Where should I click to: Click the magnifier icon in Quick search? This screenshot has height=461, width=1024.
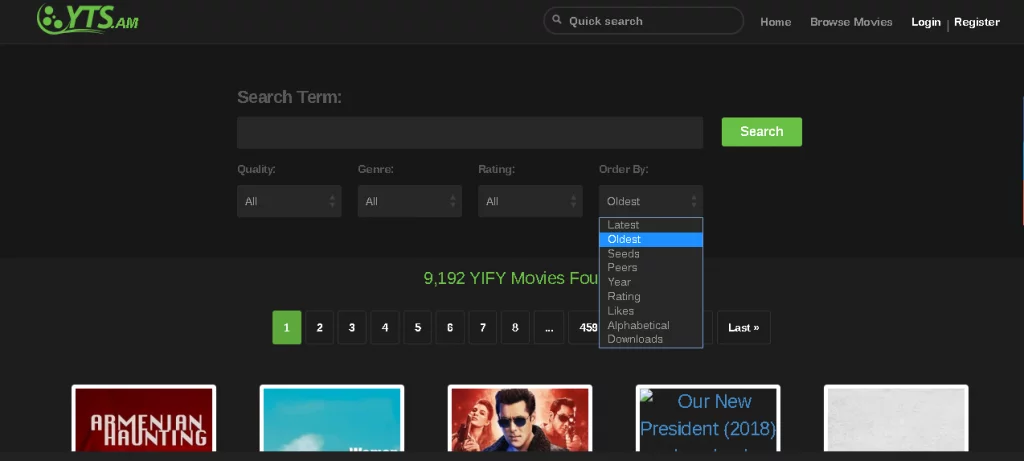556,21
